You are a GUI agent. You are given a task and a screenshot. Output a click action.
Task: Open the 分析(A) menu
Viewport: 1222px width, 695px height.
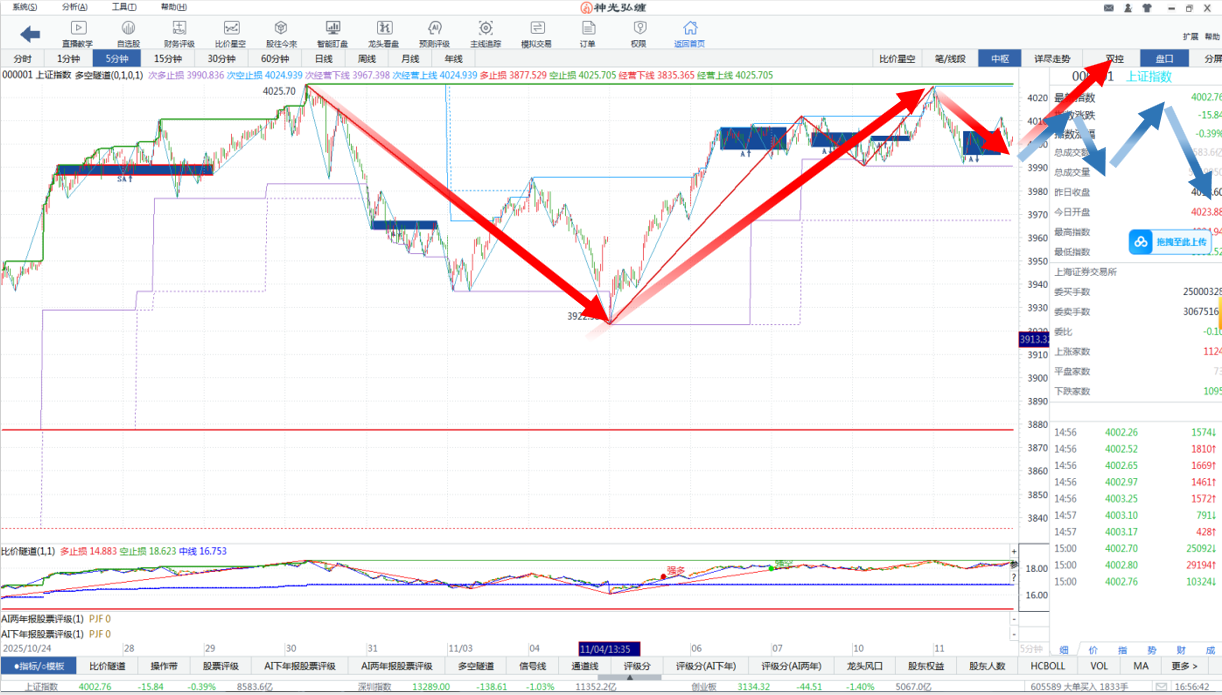(74, 7)
